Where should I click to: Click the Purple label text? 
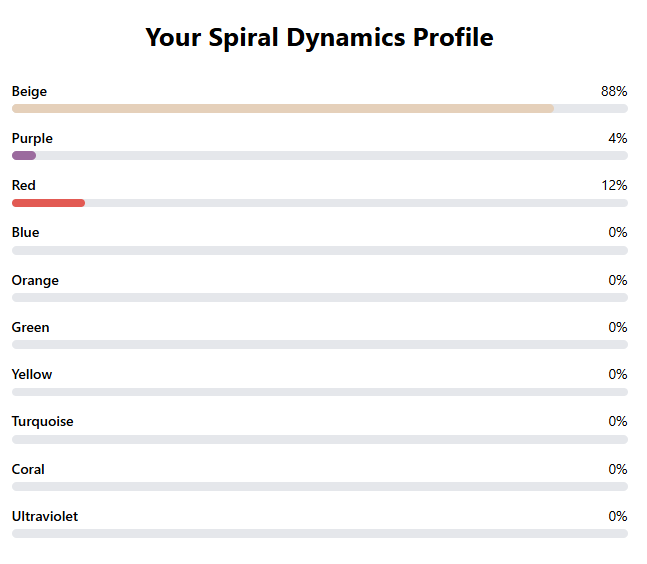click(x=32, y=138)
